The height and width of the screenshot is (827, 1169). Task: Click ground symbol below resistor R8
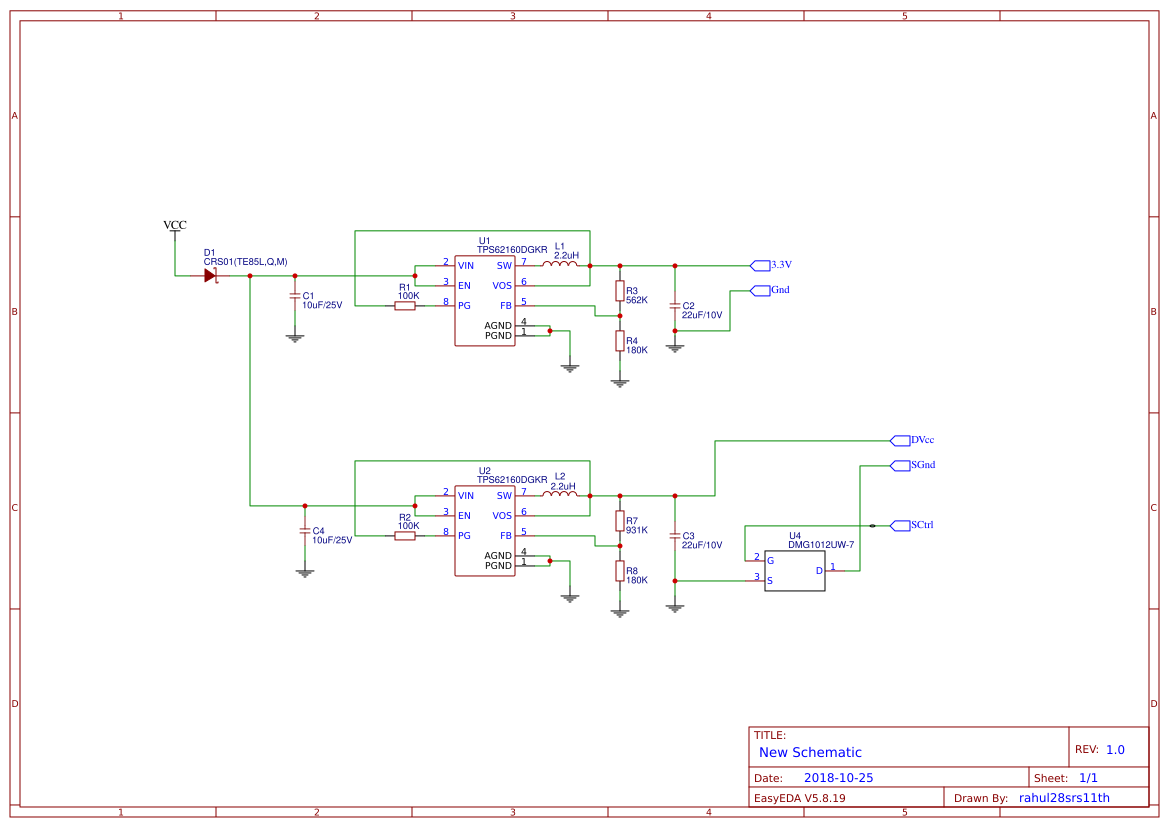[620, 614]
